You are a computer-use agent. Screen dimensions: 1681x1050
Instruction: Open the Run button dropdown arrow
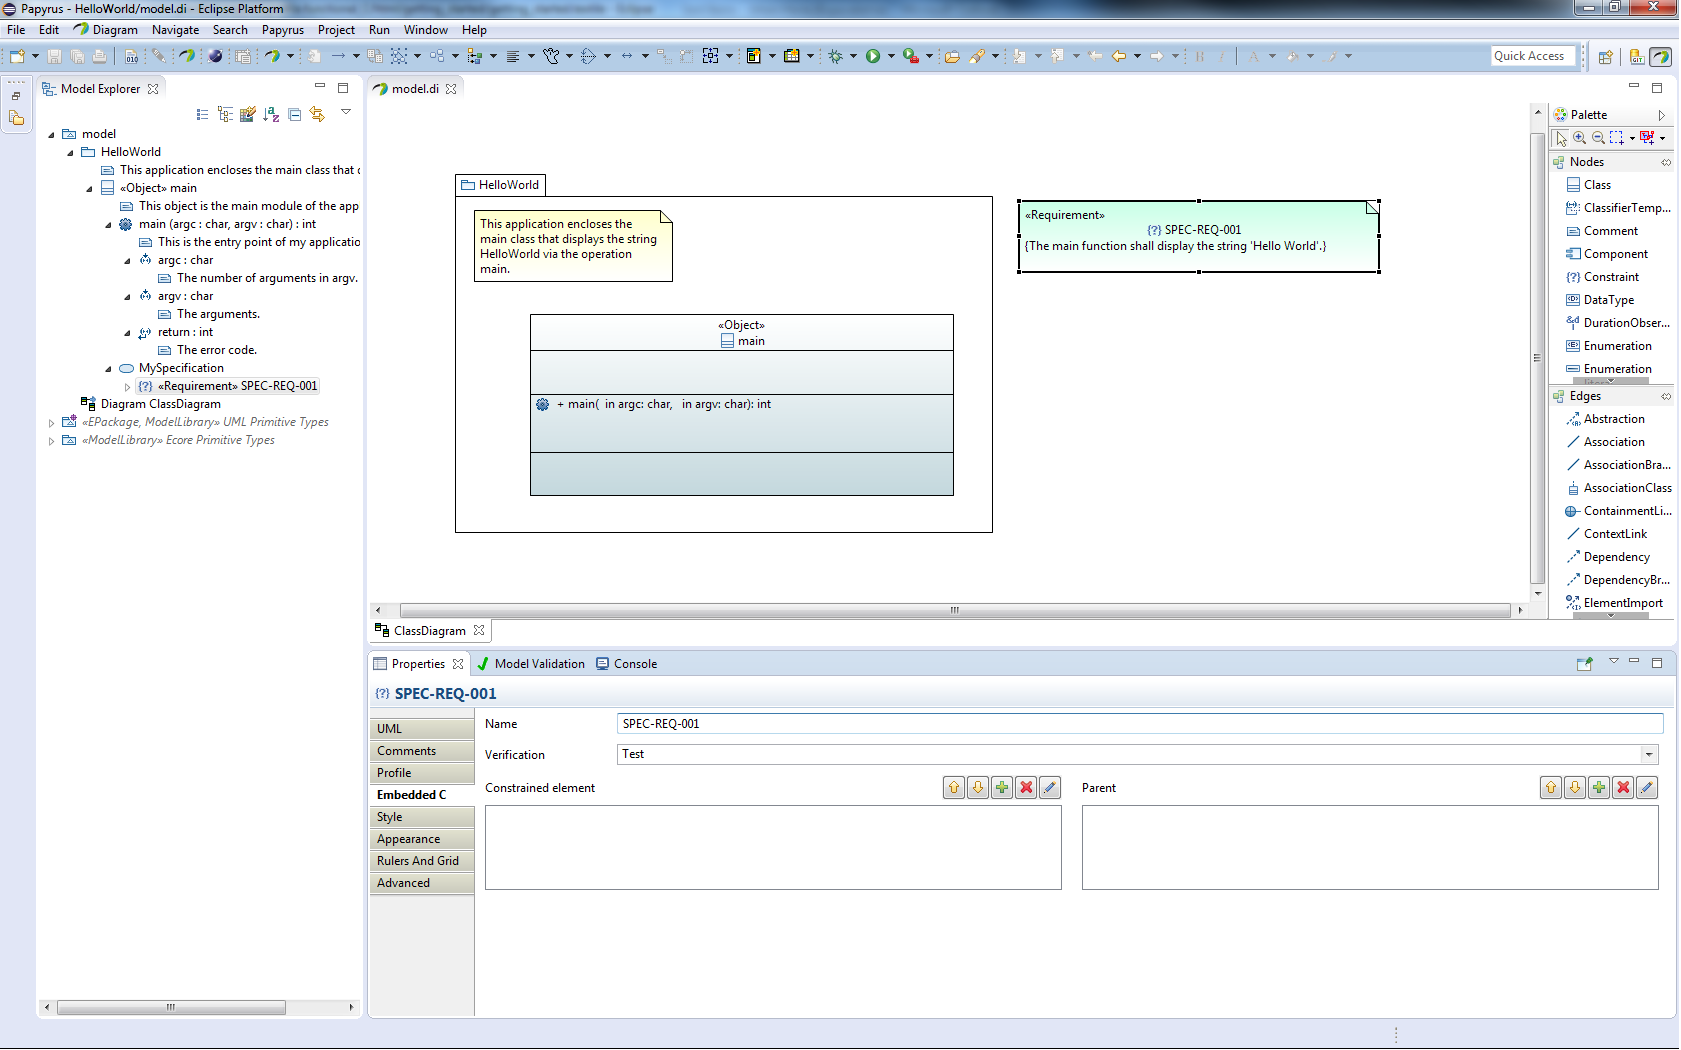tap(891, 56)
